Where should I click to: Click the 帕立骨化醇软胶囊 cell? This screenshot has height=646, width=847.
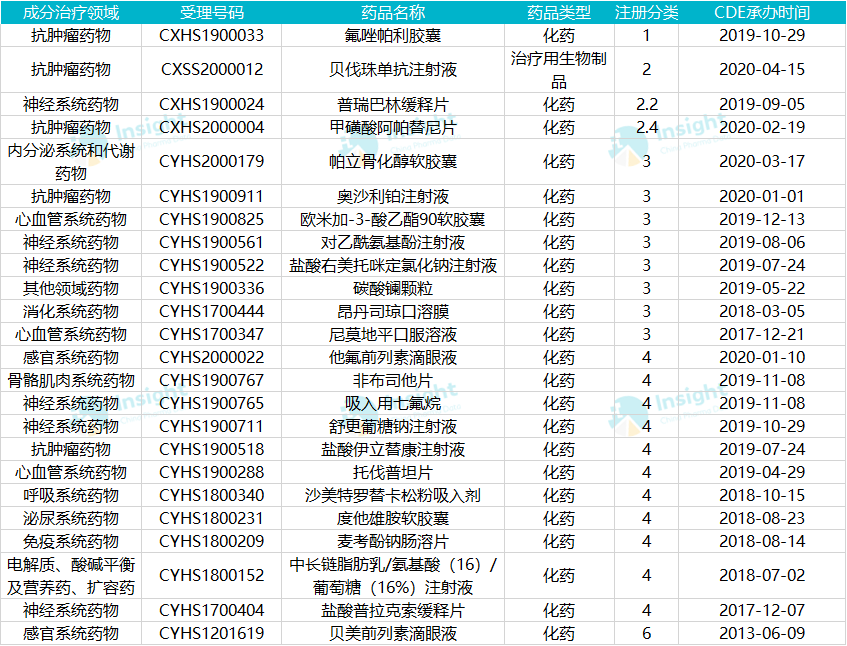(x=393, y=162)
